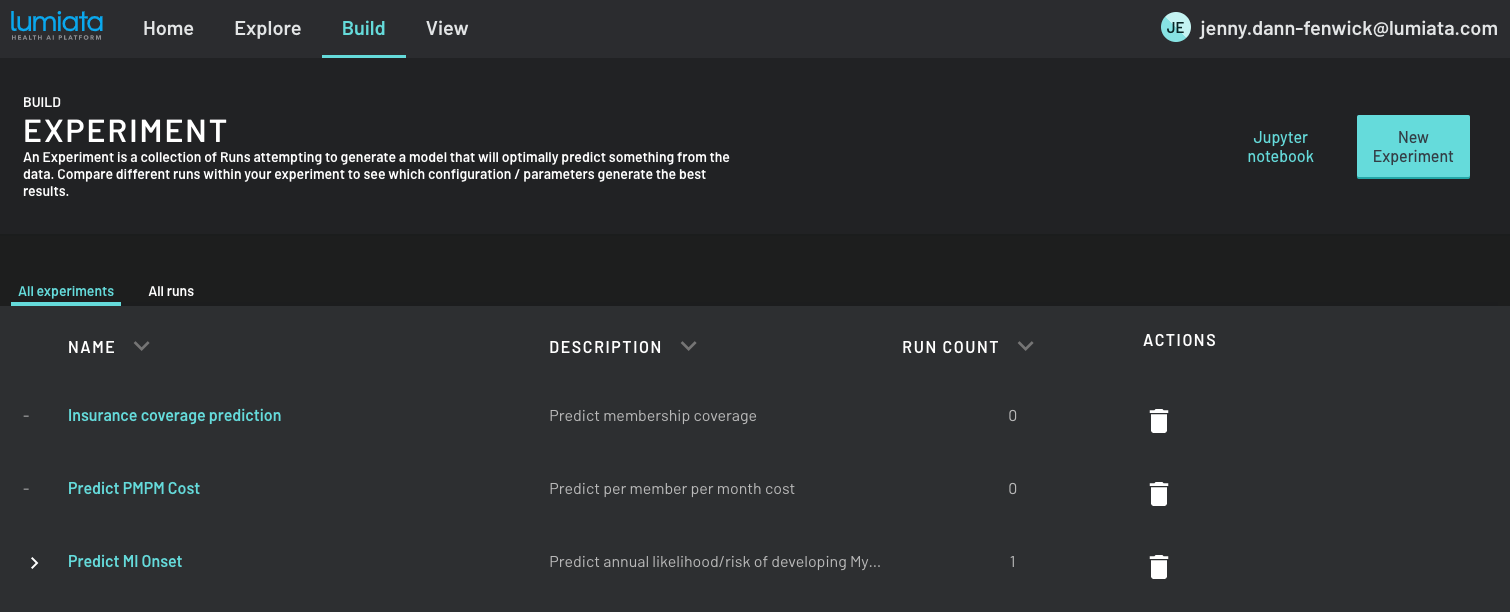Viewport: 1510px width, 612px height.
Task: Expand the Predict MI Onset row
Action: (x=34, y=563)
